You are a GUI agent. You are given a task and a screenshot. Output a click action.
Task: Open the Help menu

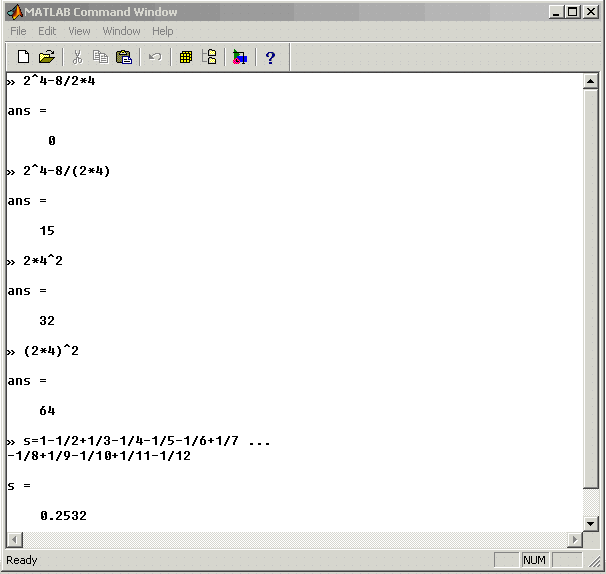point(162,31)
